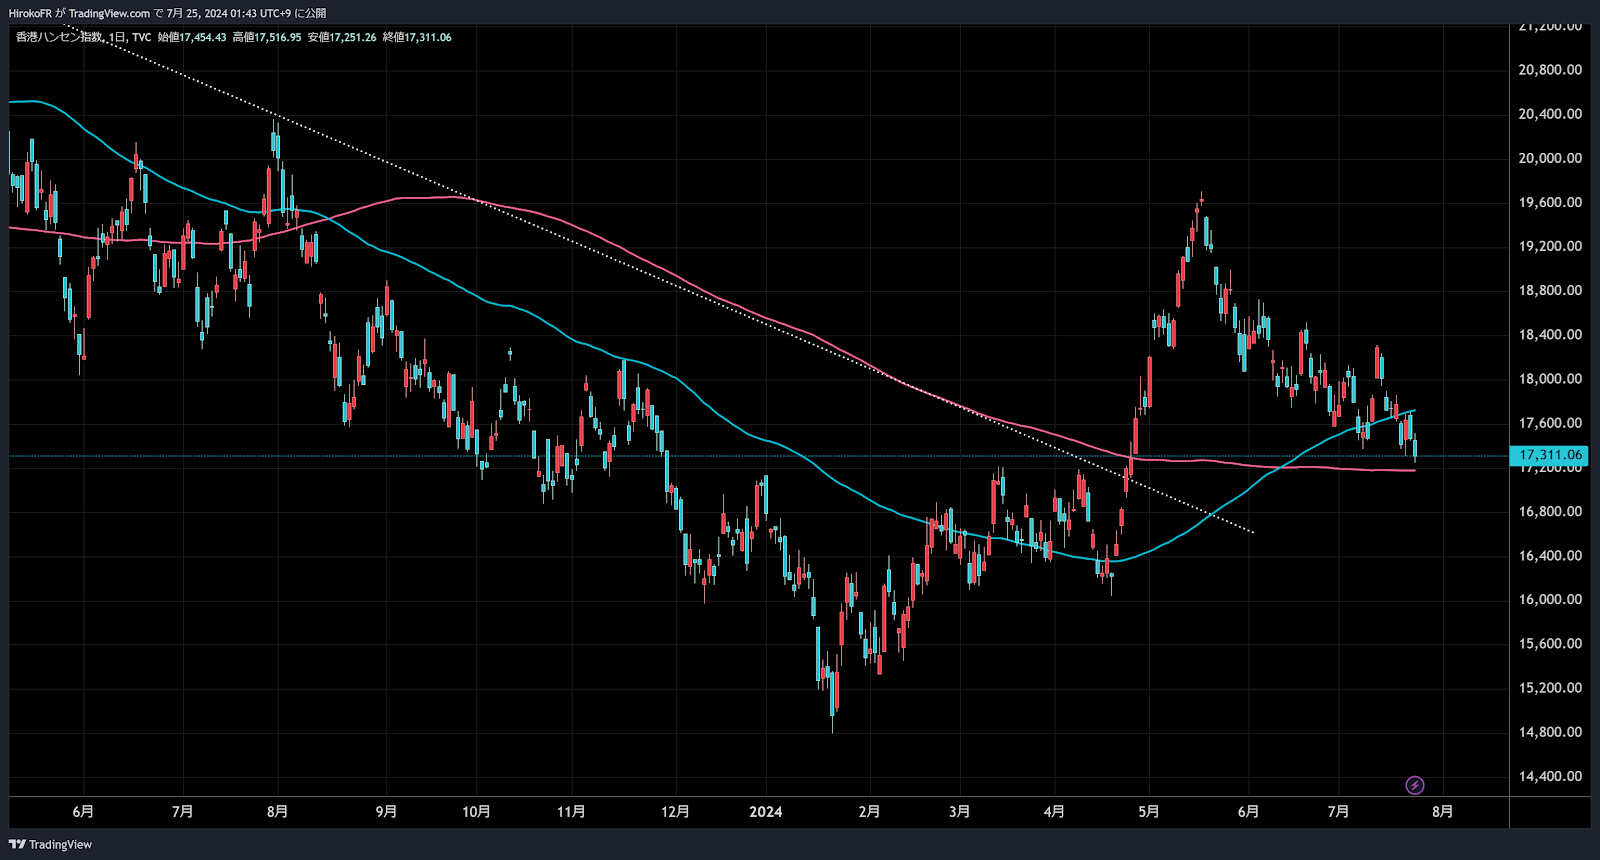The height and width of the screenshot is (860, 1600).
Task: Click the TradingView.com text in the header
Action: click(x=109, y=13)
